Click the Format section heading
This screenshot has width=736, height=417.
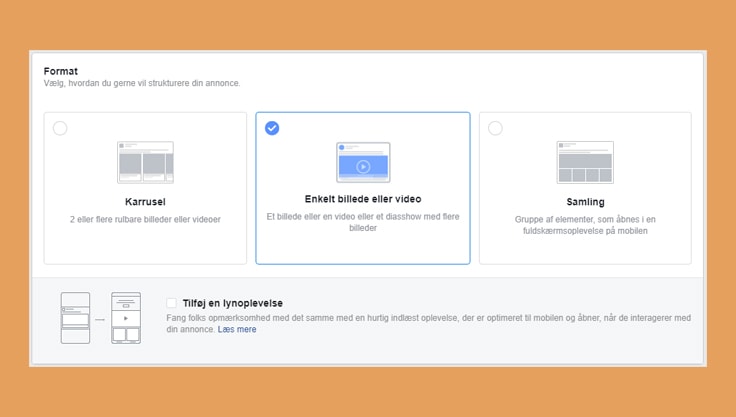tap(61, 71)
